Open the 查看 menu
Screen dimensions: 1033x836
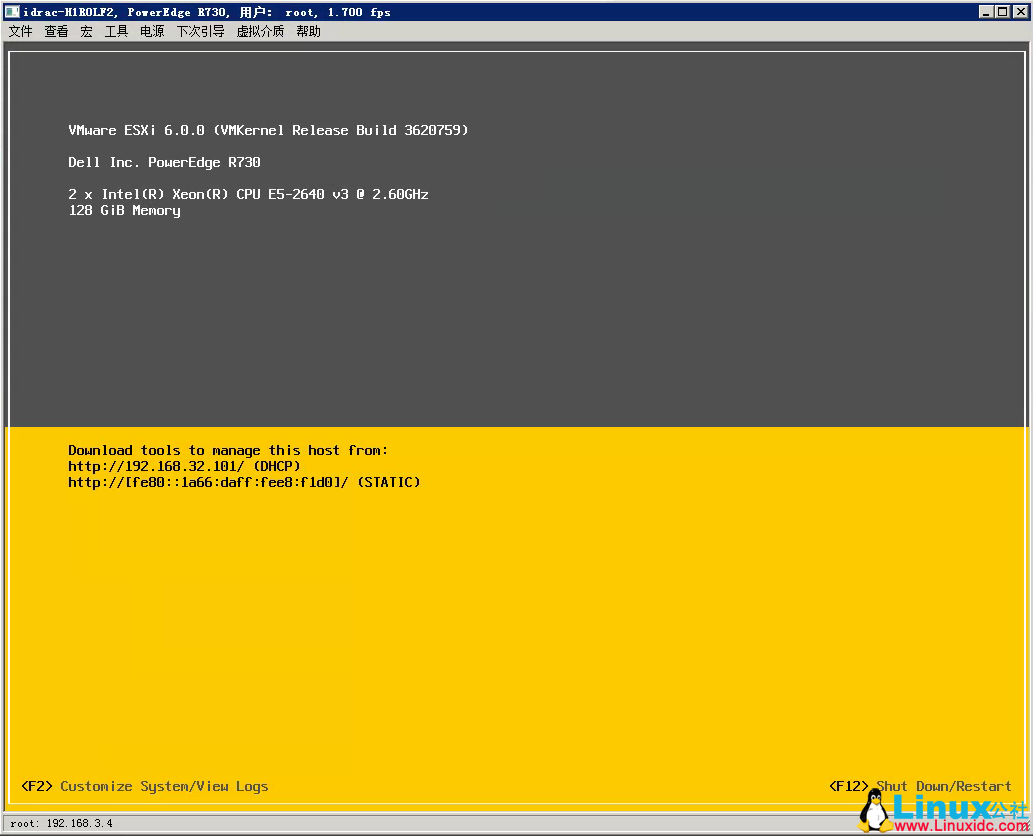56,31
